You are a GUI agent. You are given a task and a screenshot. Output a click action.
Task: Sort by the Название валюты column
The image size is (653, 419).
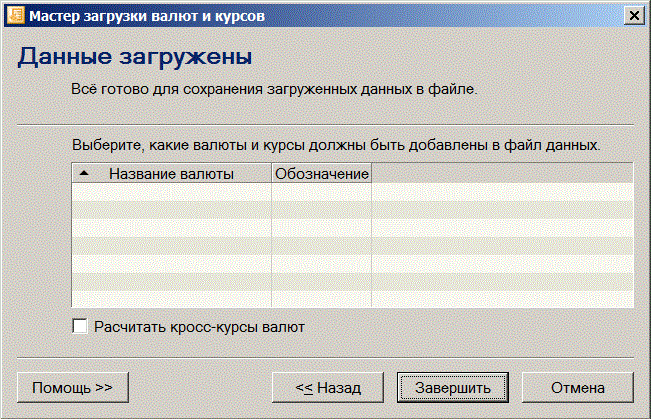coord(171,173)
